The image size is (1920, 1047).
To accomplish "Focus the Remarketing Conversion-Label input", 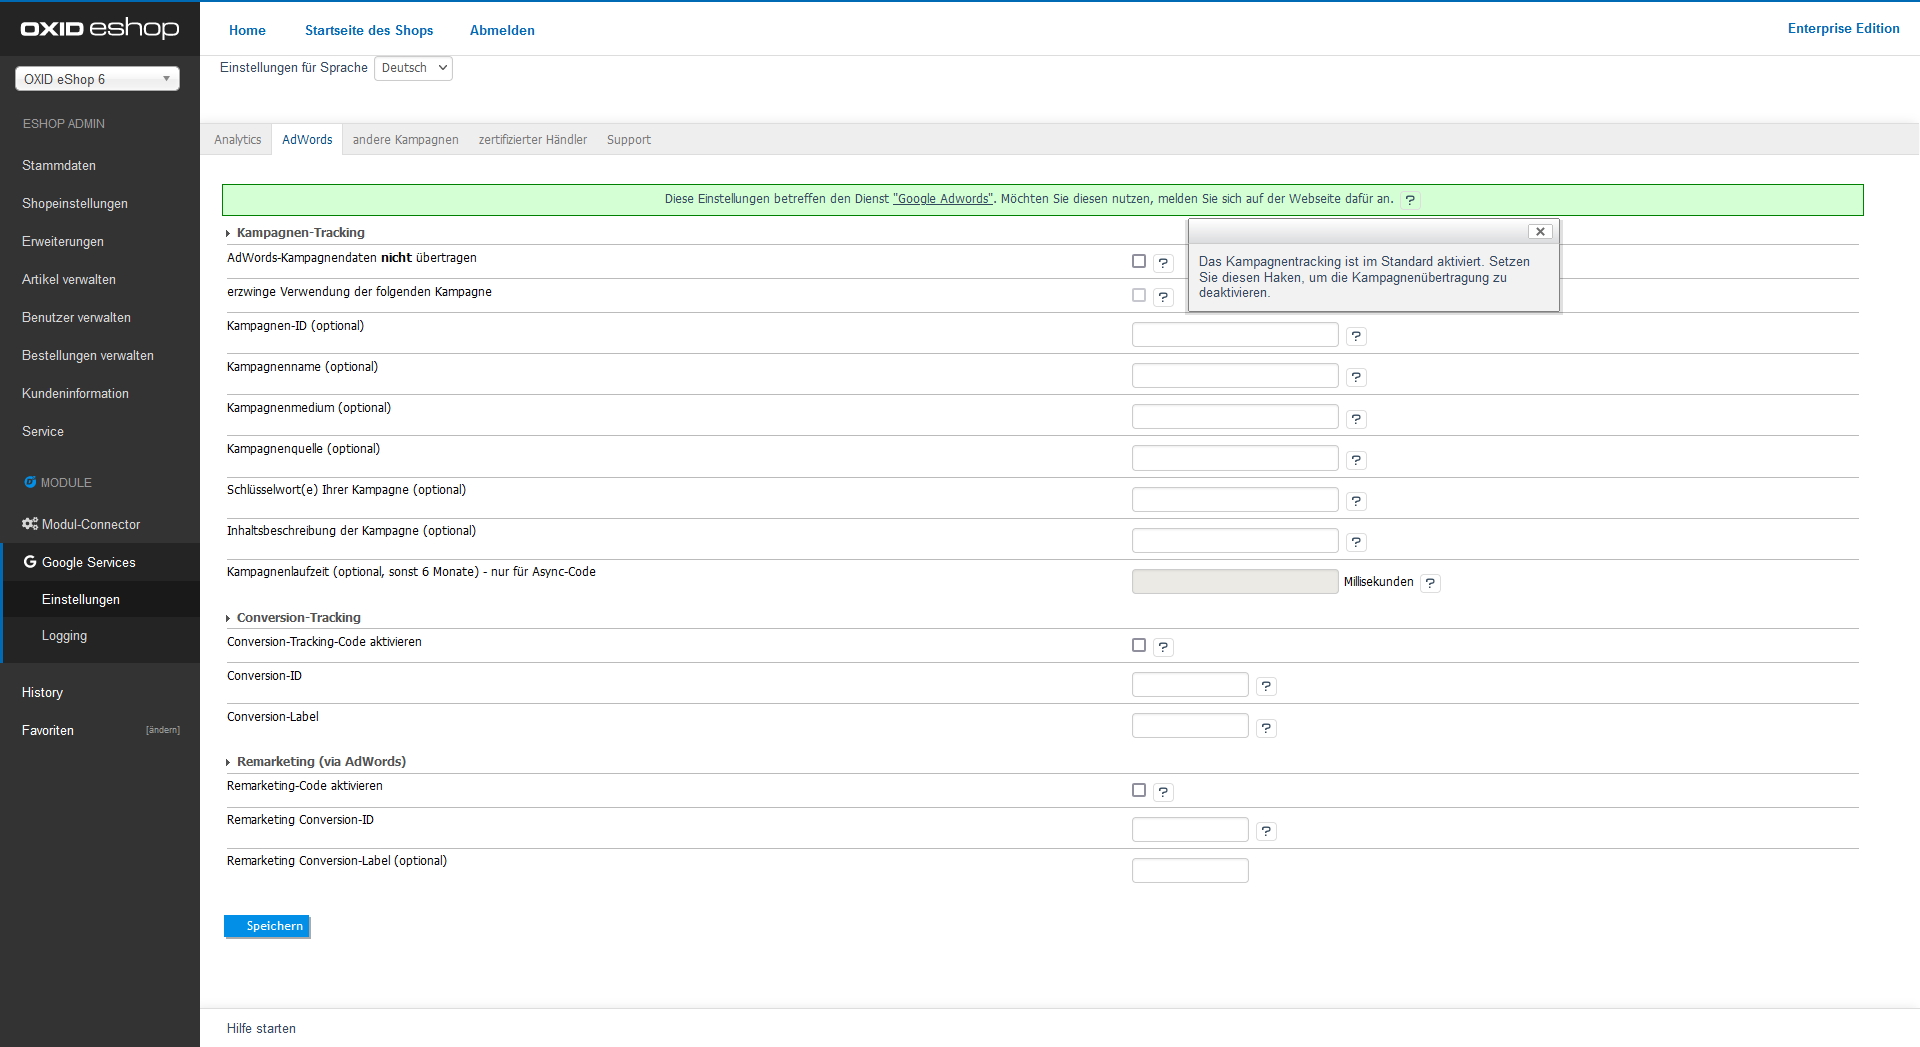I will pyautogui.click(x=1190, y=871).
